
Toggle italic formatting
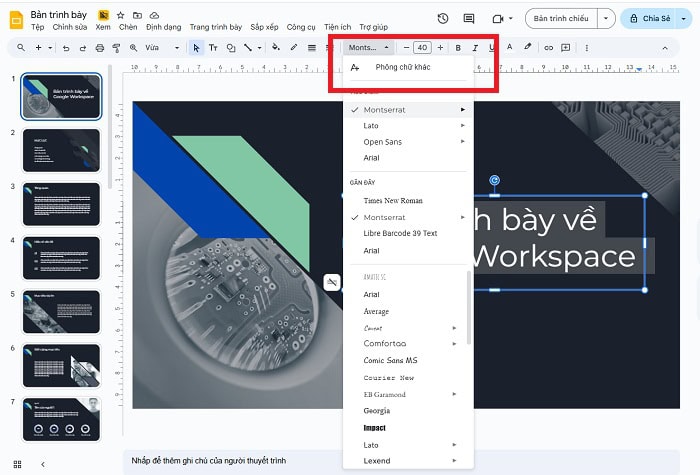click(475, 47)
